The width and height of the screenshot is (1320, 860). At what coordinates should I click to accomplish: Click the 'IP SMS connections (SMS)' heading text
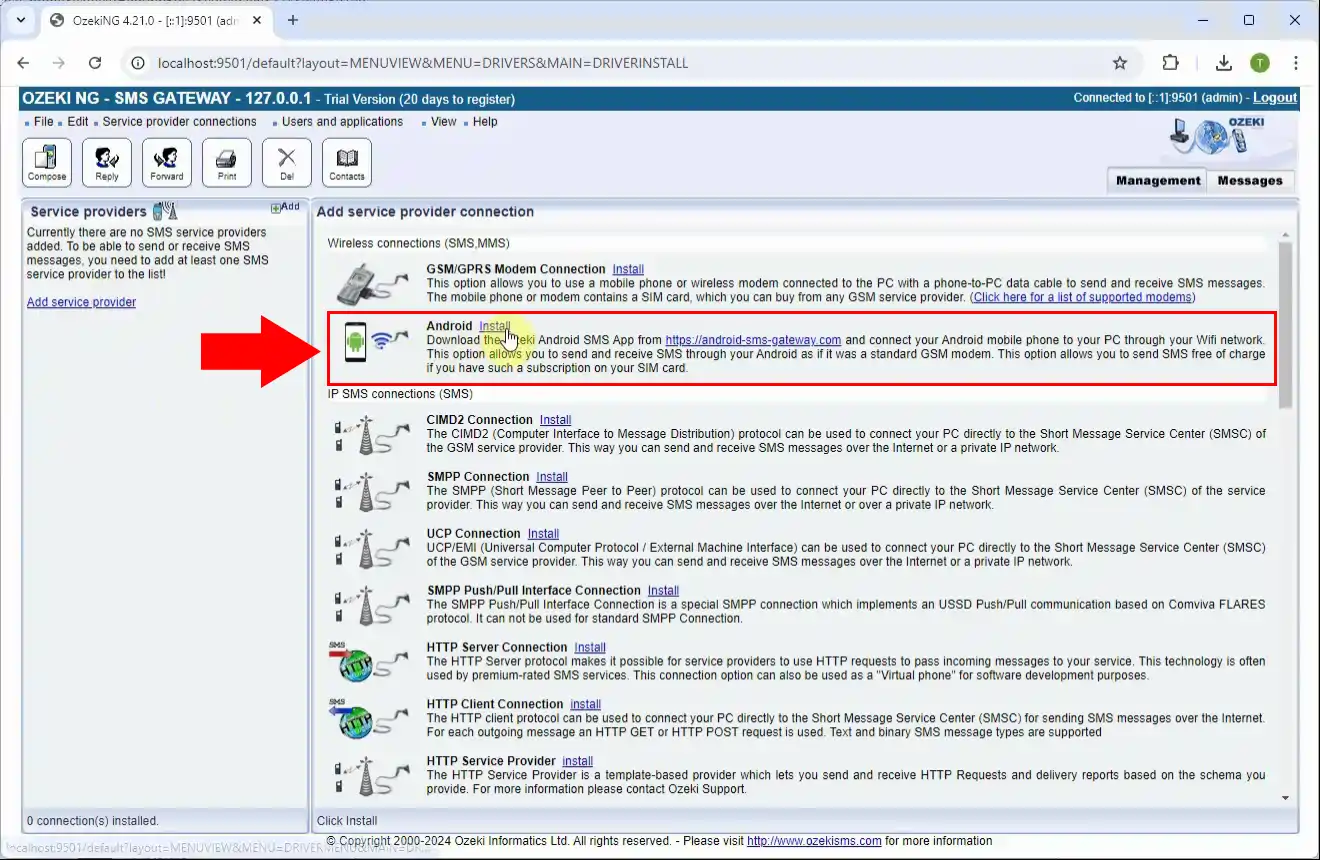point(400,394)
